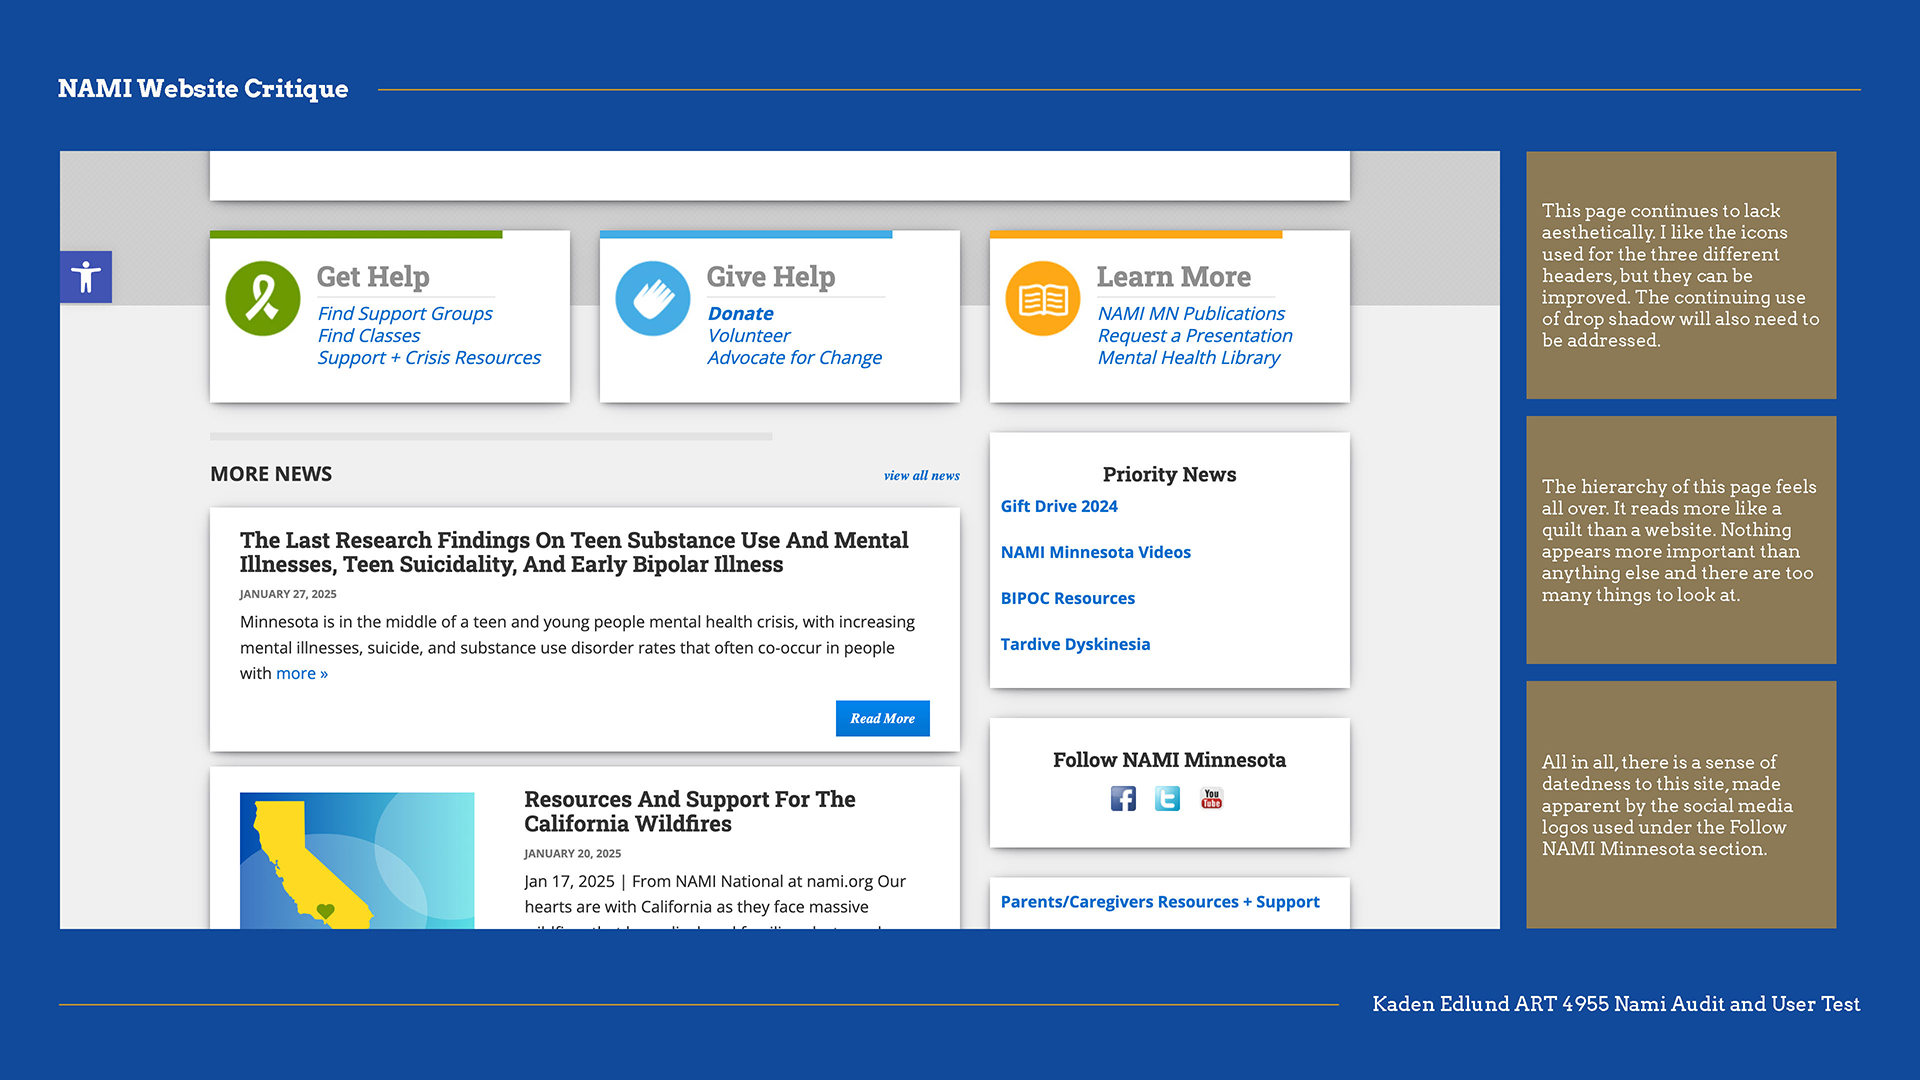Viewport: 1920px width, 1080px height.
Task: Open the Twitter icon under Follow NAMI Minnesota
Action: point(1167,798)
